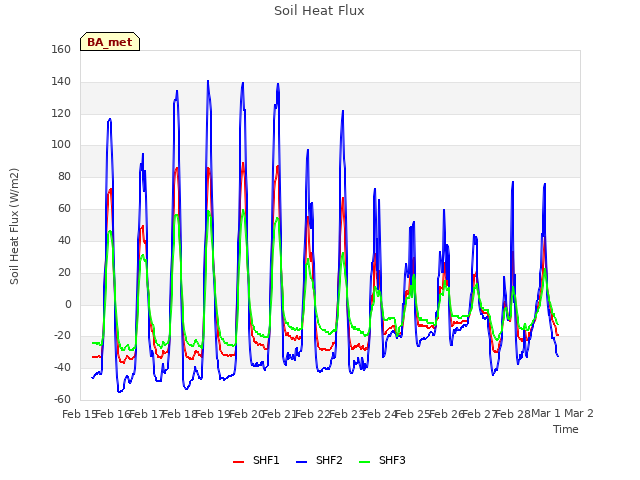Toggle the SHF3 legend entry
The height and width of the screenshot is (480, 640).
point(382,460)
